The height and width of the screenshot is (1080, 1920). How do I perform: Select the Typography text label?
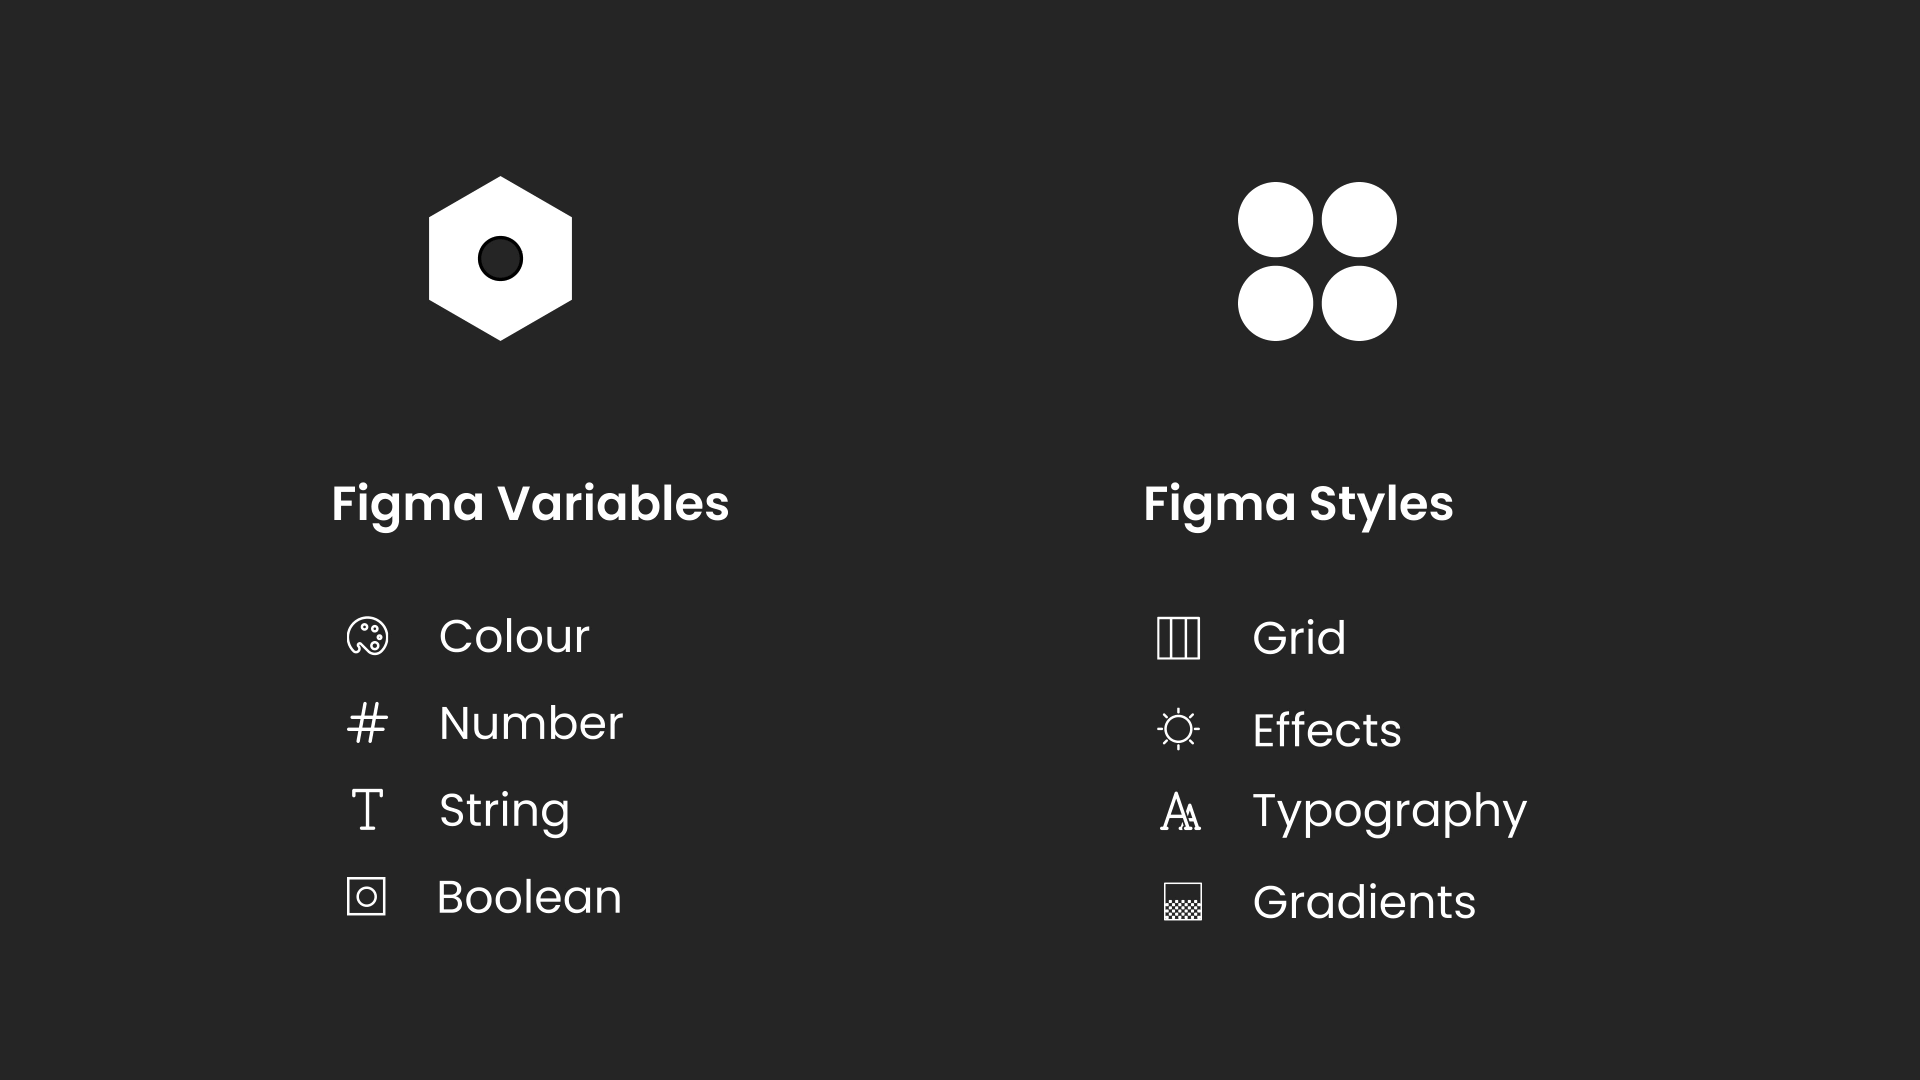pyautogui.click(x=1389, y=811)
